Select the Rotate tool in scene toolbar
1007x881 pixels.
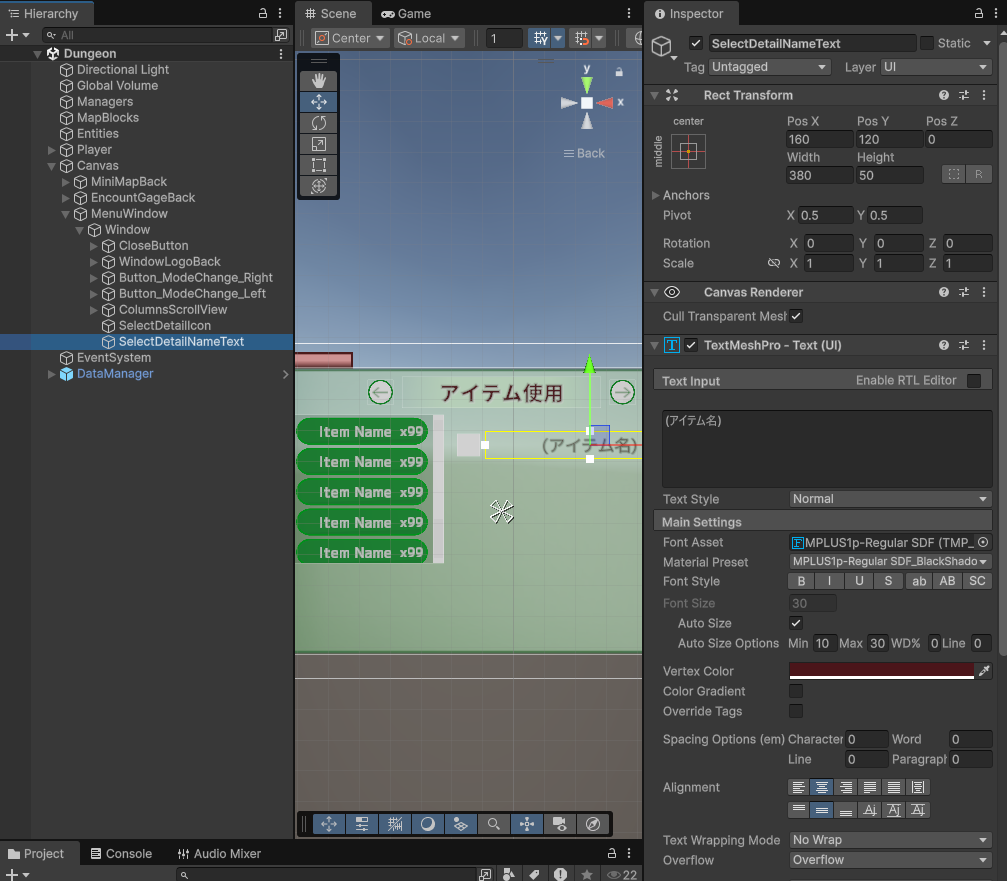click(318, 123)
